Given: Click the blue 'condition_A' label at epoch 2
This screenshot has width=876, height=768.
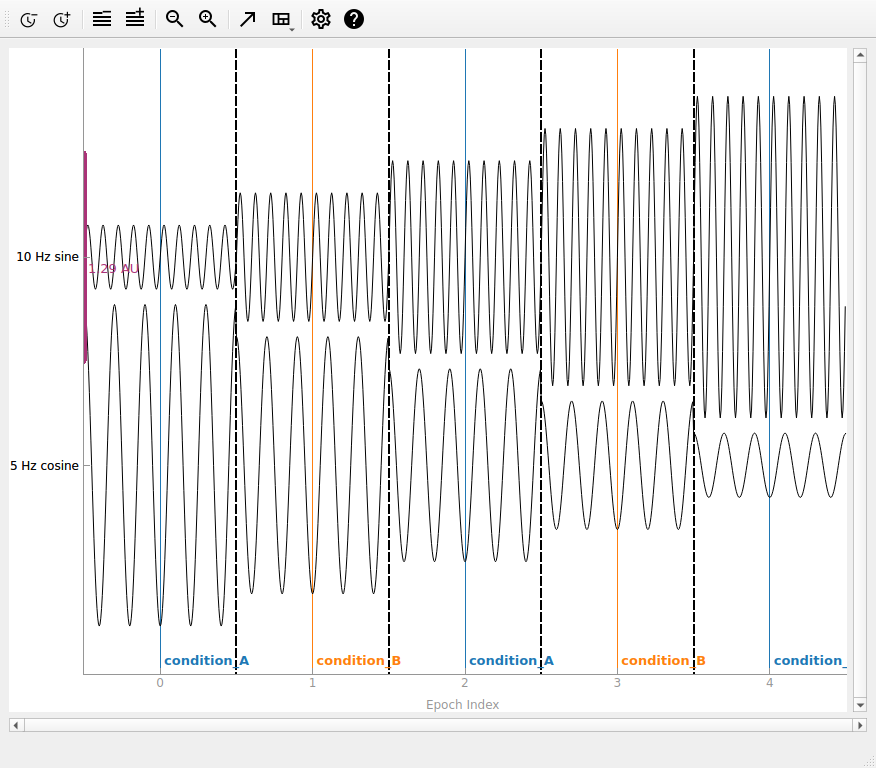Looking at the screenshot, I should pos(512,661).
